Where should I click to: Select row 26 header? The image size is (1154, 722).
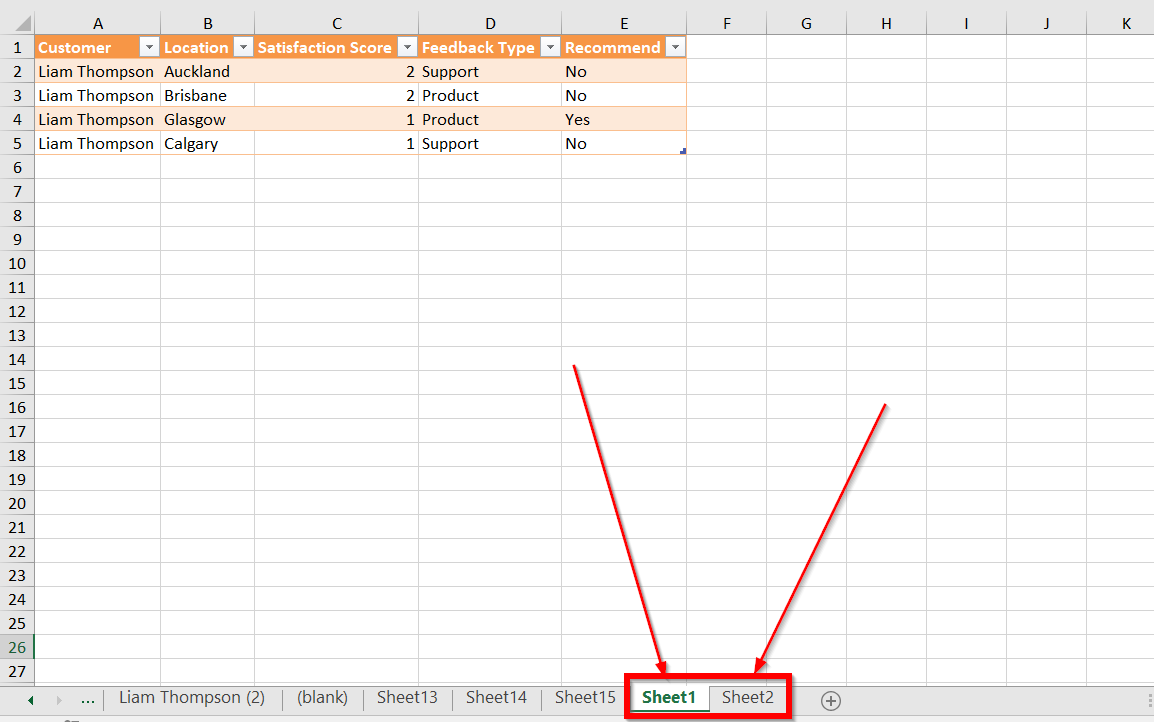(17, 647)
